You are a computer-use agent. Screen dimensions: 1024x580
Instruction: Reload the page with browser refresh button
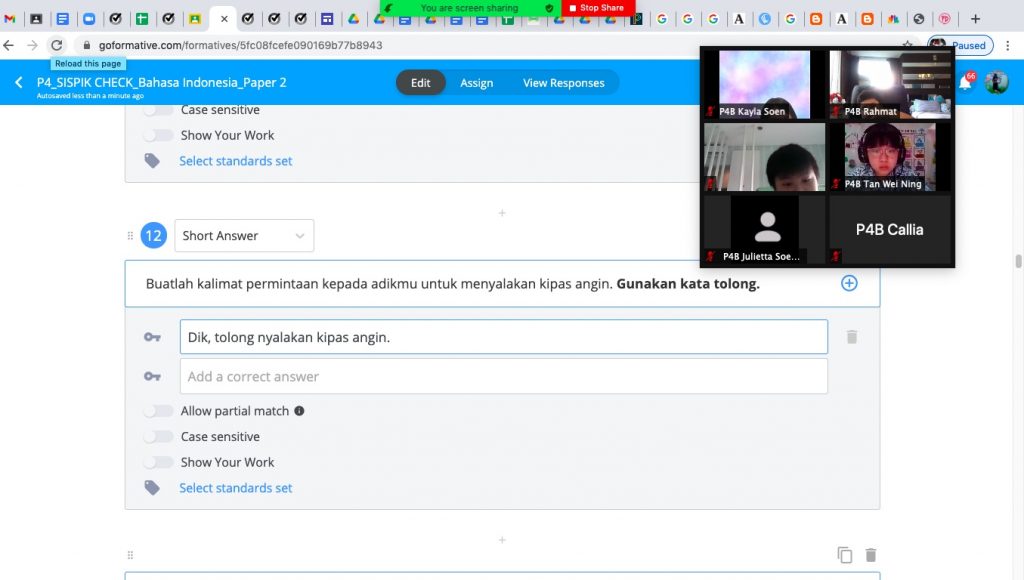[x=57, y=45]
